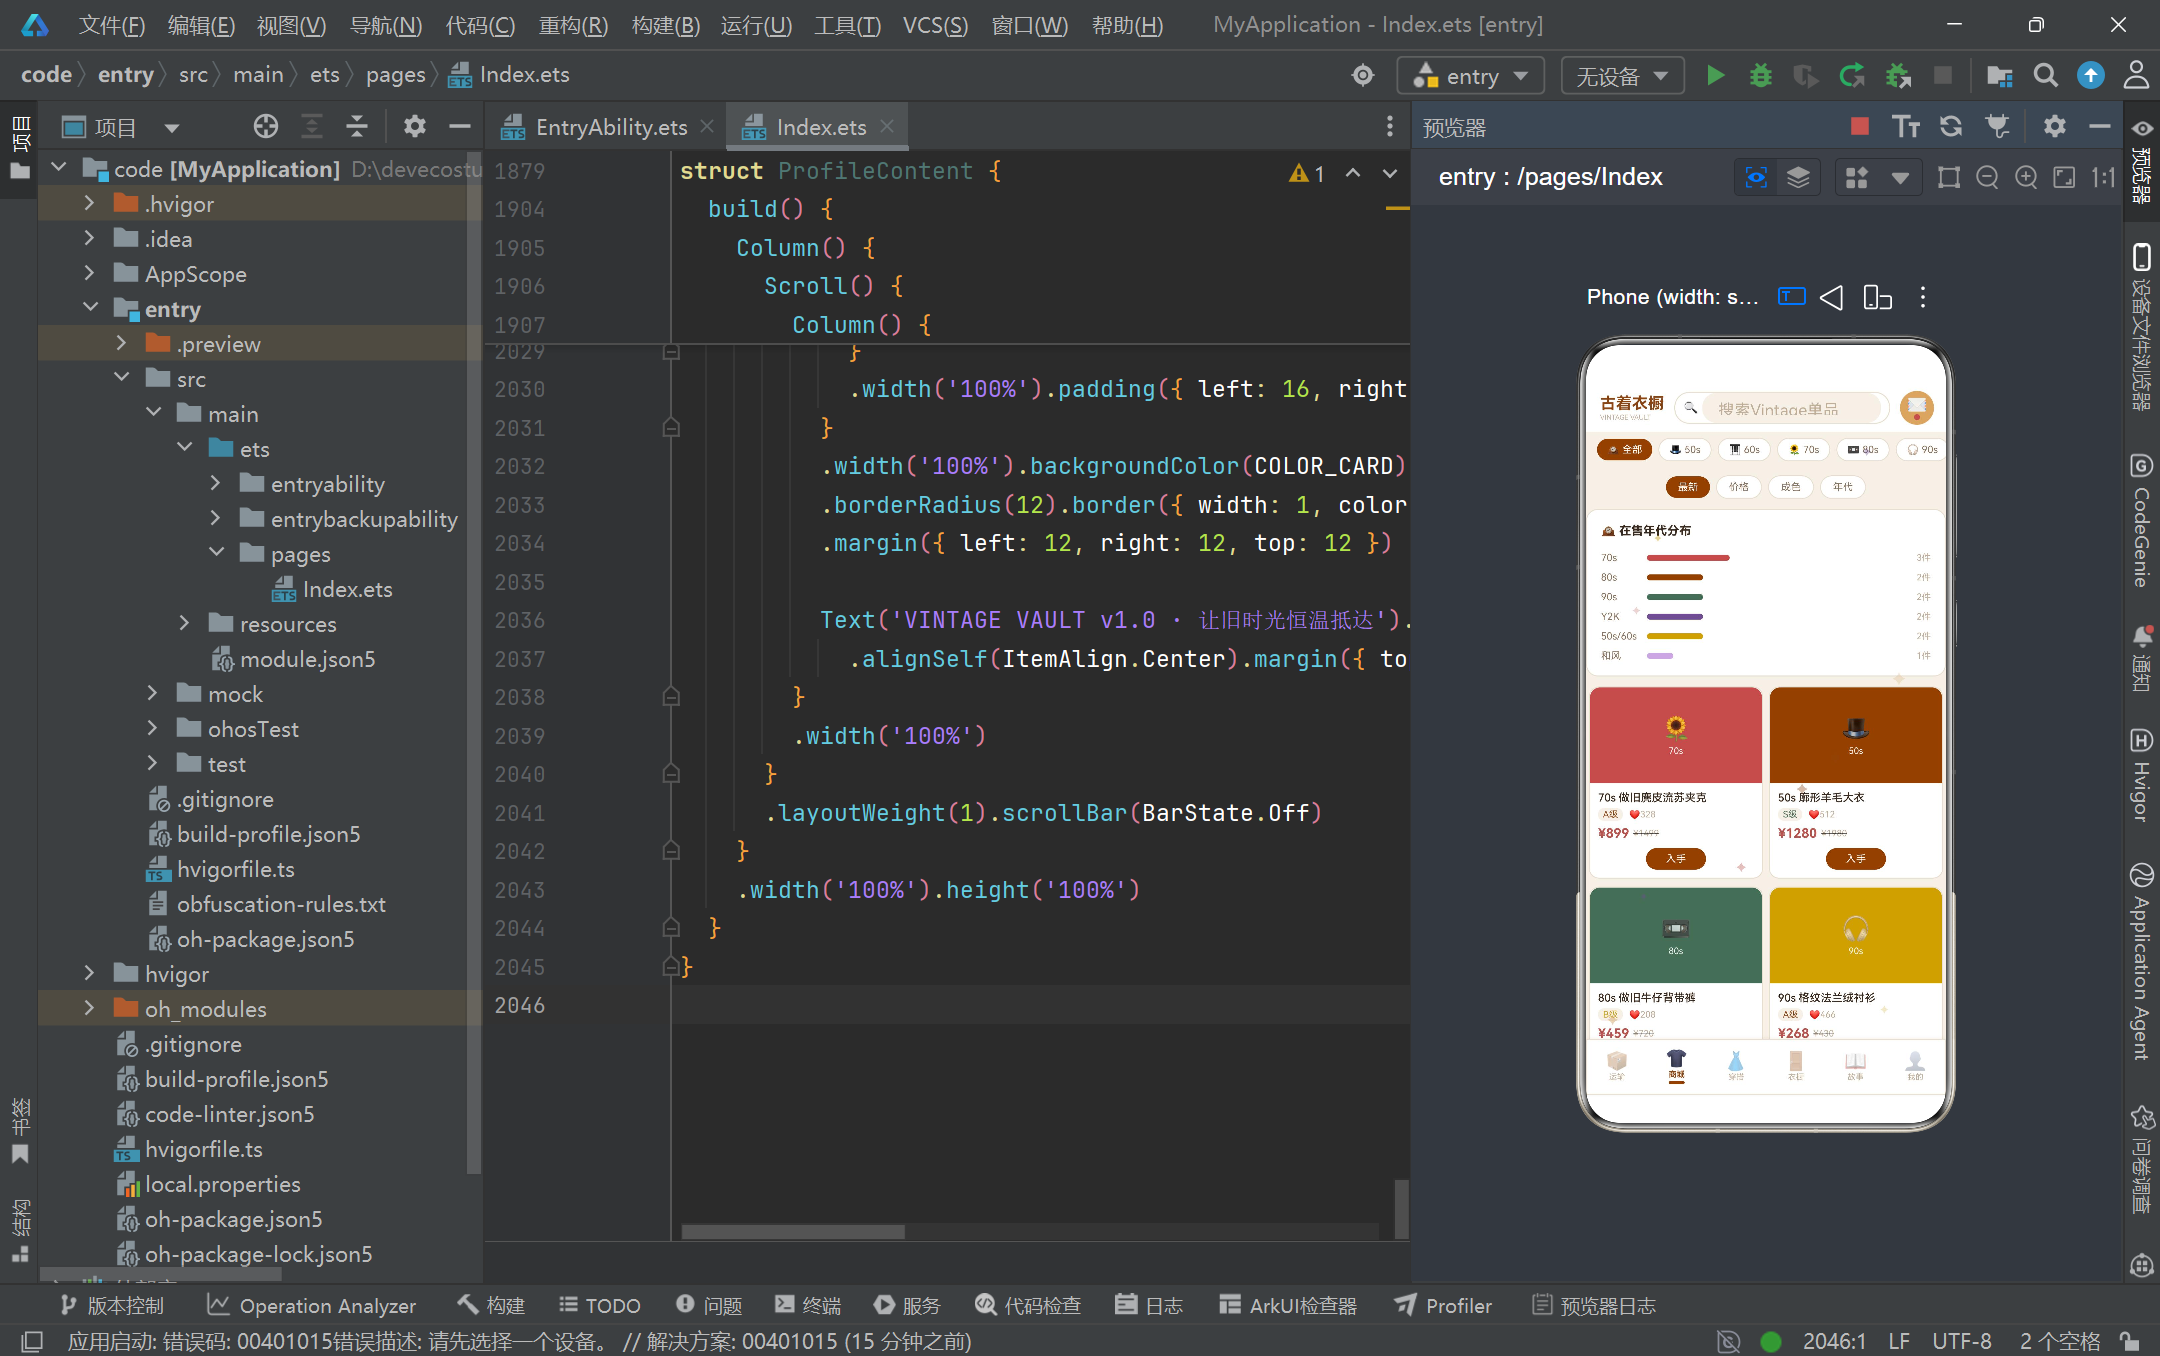2160x1356 pixels.
Task: Open Operation Analyzer tool window
Action: (312, 1305)
